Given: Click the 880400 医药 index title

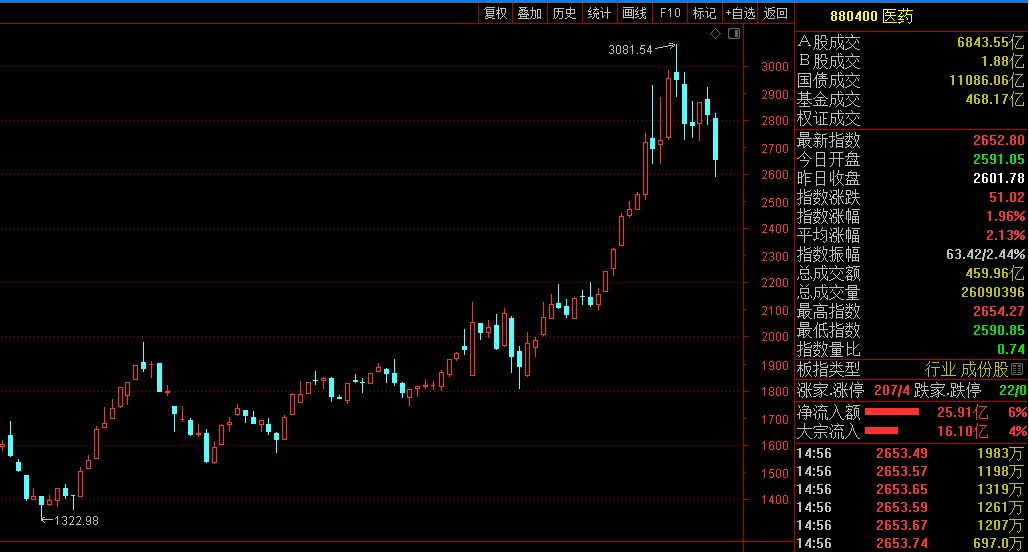Looking at the screenshot, I should pos(871,16).
